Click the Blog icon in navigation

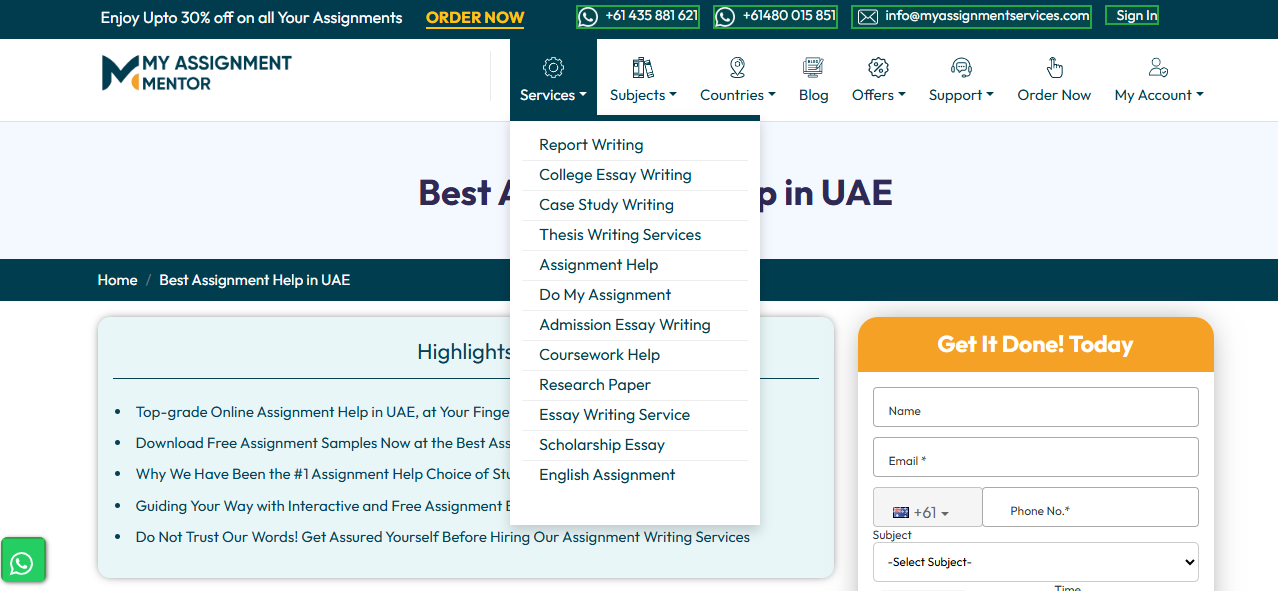pos(813,68)
